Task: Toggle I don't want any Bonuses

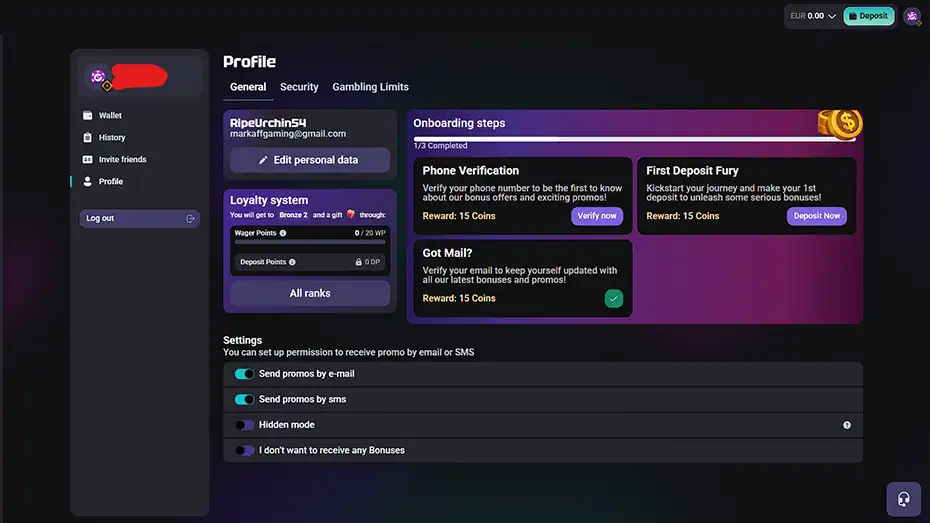Action: coord(244,450)
